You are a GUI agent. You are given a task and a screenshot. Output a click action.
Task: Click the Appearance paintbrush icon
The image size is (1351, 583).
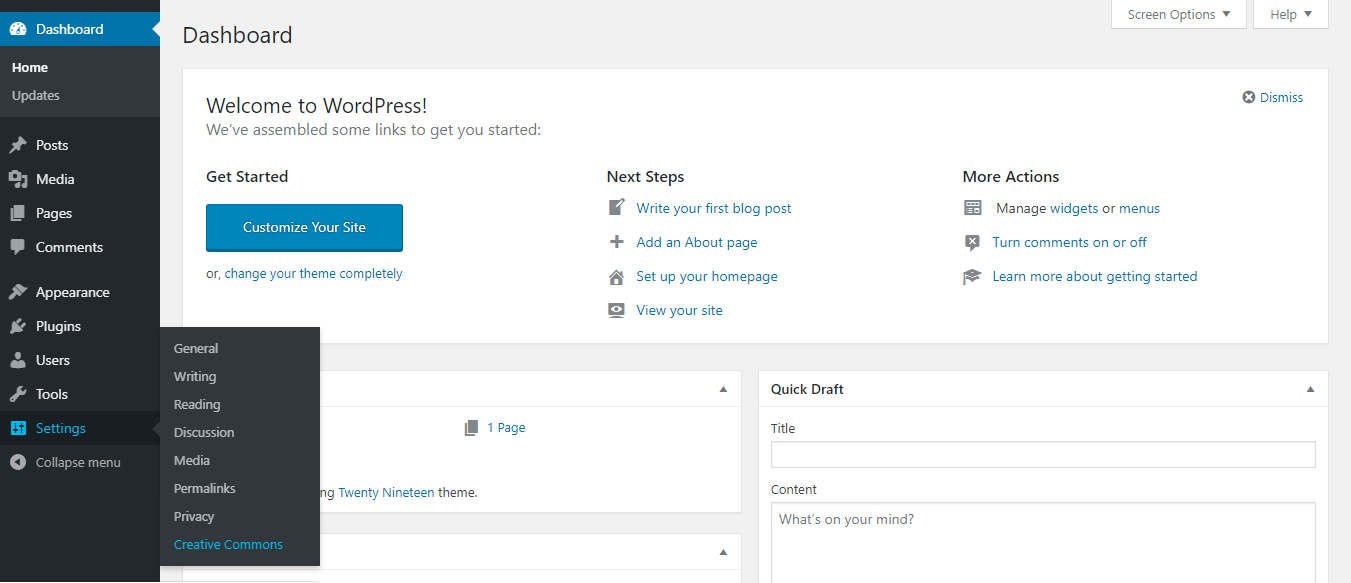[x=18, y=293]
